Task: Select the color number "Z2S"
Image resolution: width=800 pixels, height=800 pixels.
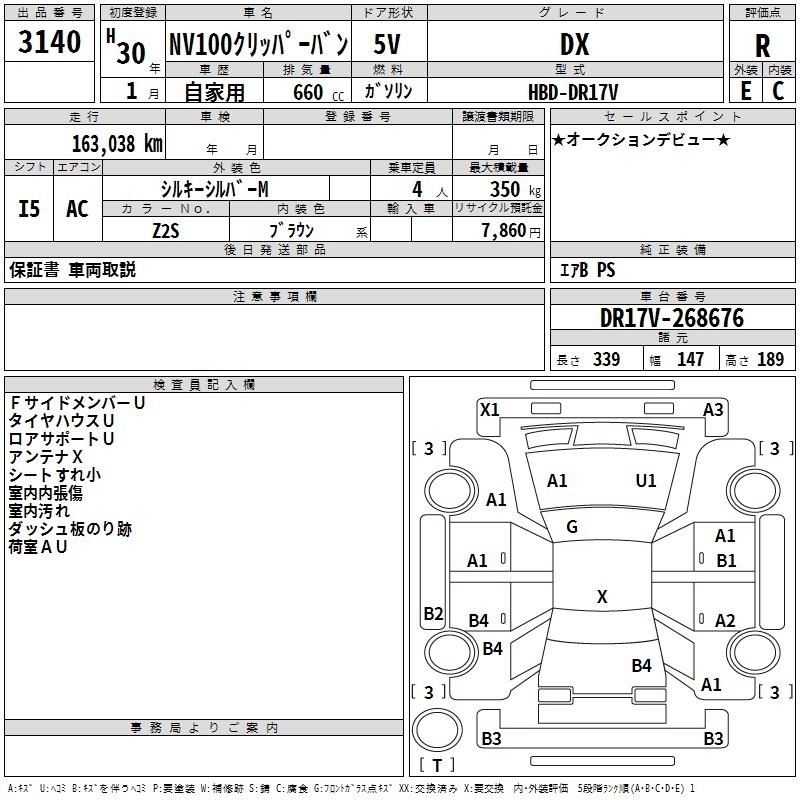Action: pos(166,231)
